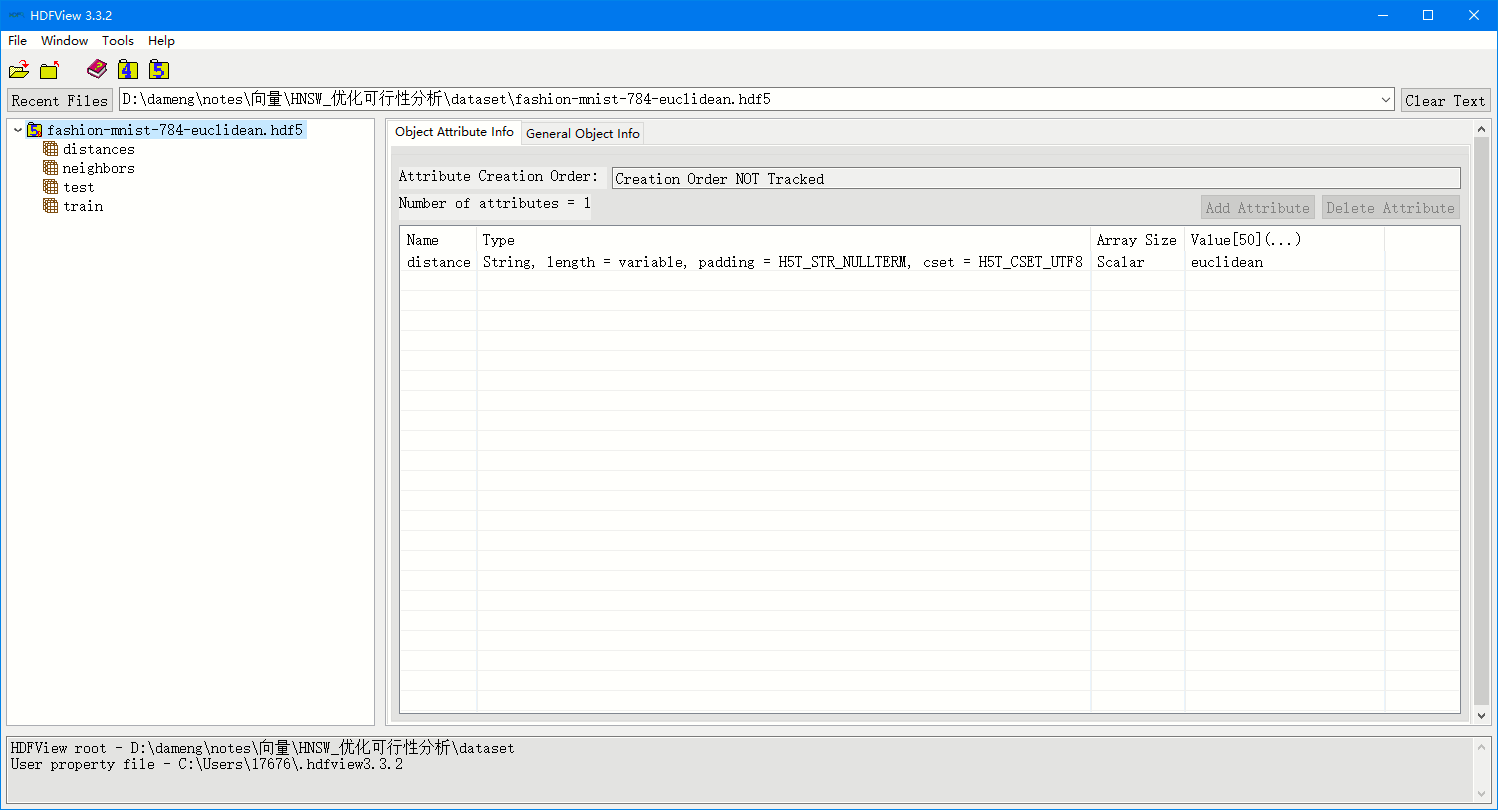Screen dimensions: 1498x810
Task: Click the Add Attribute button
Action: pyautogui.click(x=1257, y=208)
